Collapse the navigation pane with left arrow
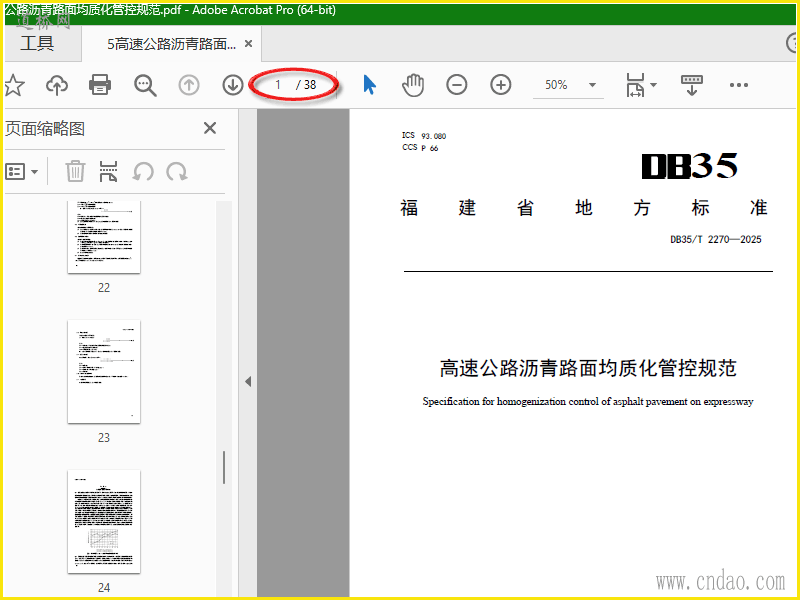 [x=248, y=381]
